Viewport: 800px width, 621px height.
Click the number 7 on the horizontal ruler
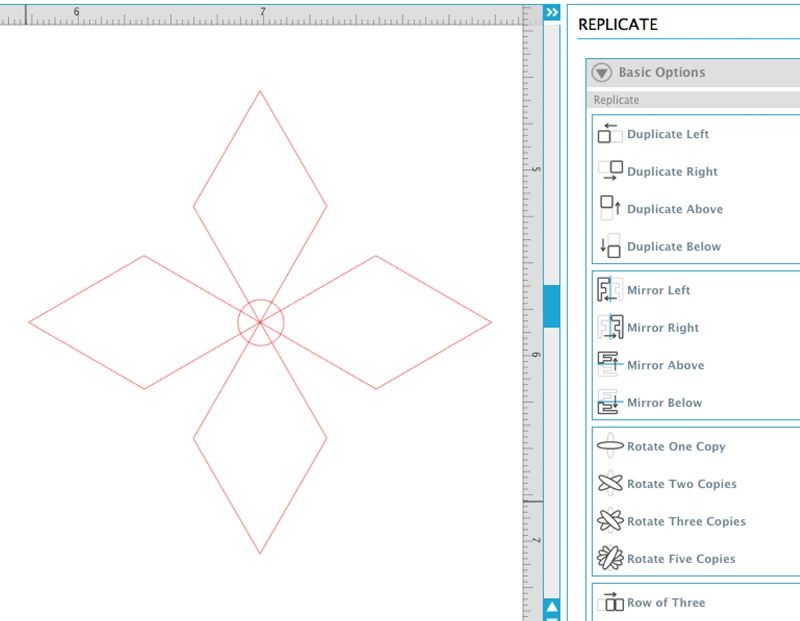pyautogui.click(x=263, y=11)
